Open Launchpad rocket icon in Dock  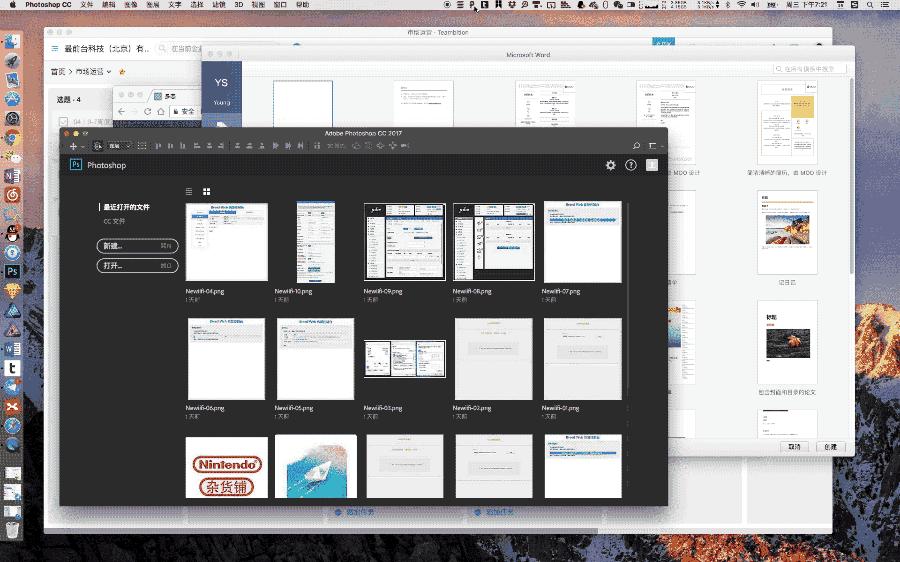pyautogui.click(x=12, y=61)
